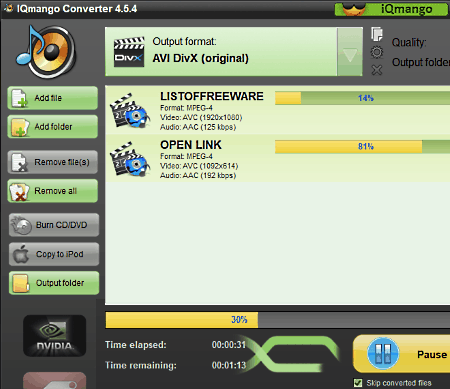Screen dimensions: 450x389
Task: Click the OPEN LINK video file icon
Action: coord(130,159)
